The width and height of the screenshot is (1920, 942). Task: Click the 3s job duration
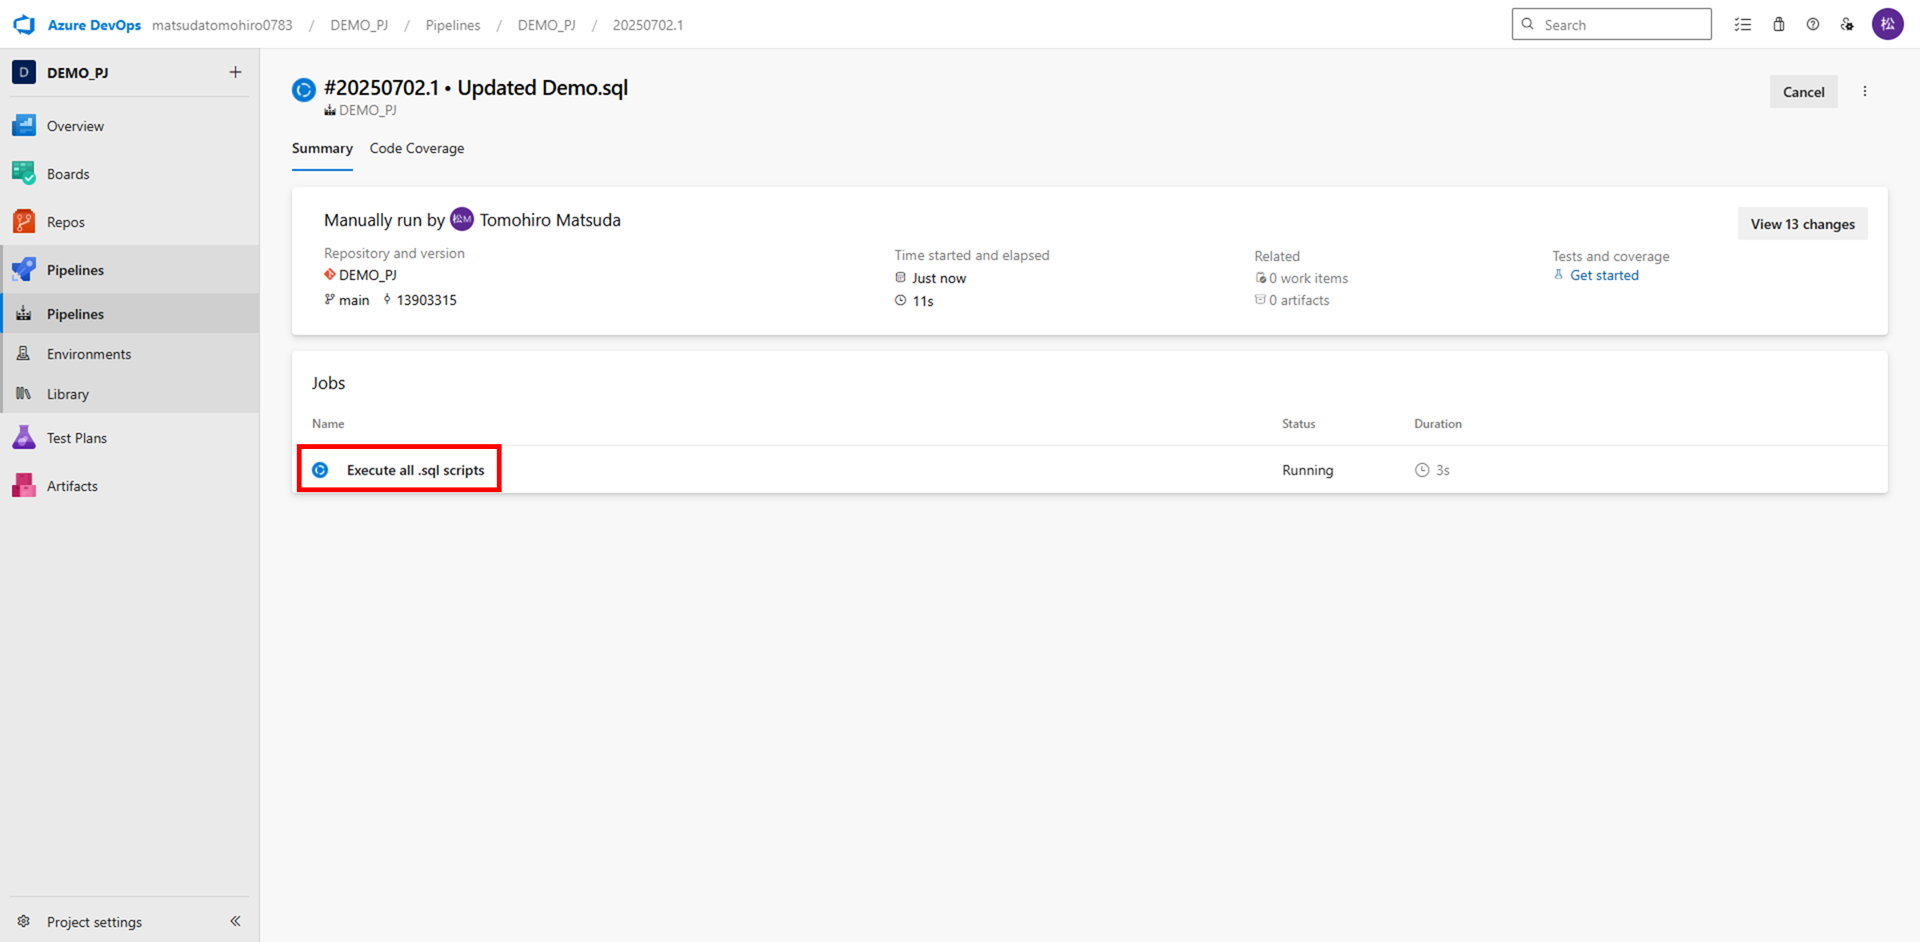(x=1432, y=470)
